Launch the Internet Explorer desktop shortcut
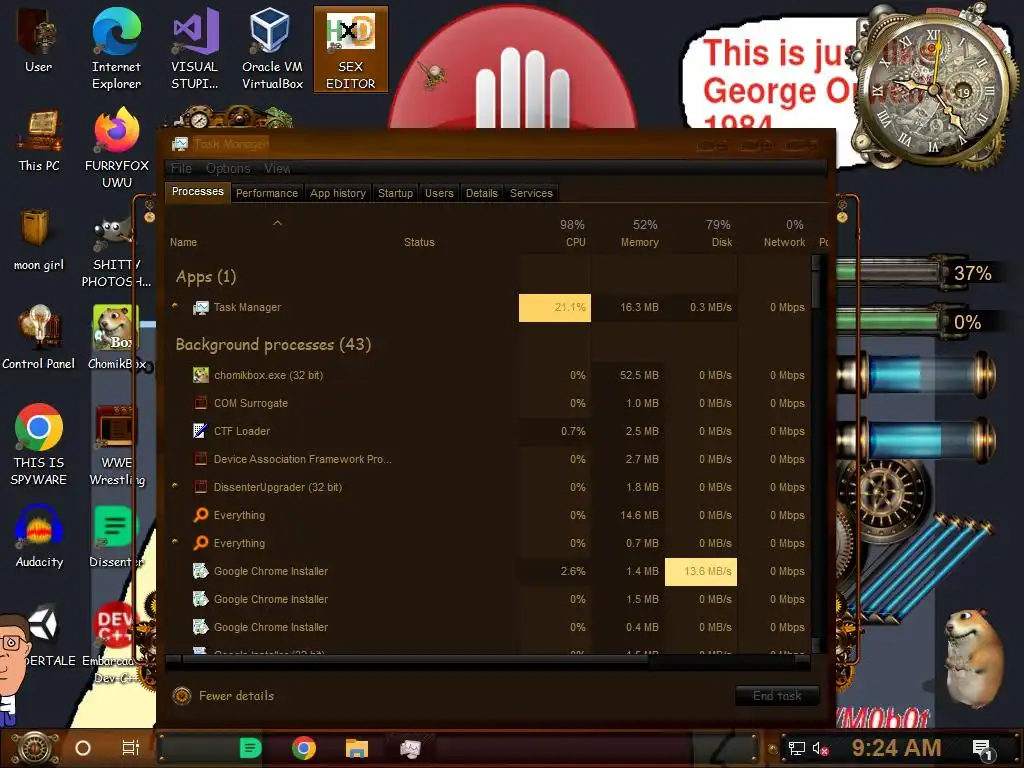This screenshot has height=768, width=1024. click(116, 49)
